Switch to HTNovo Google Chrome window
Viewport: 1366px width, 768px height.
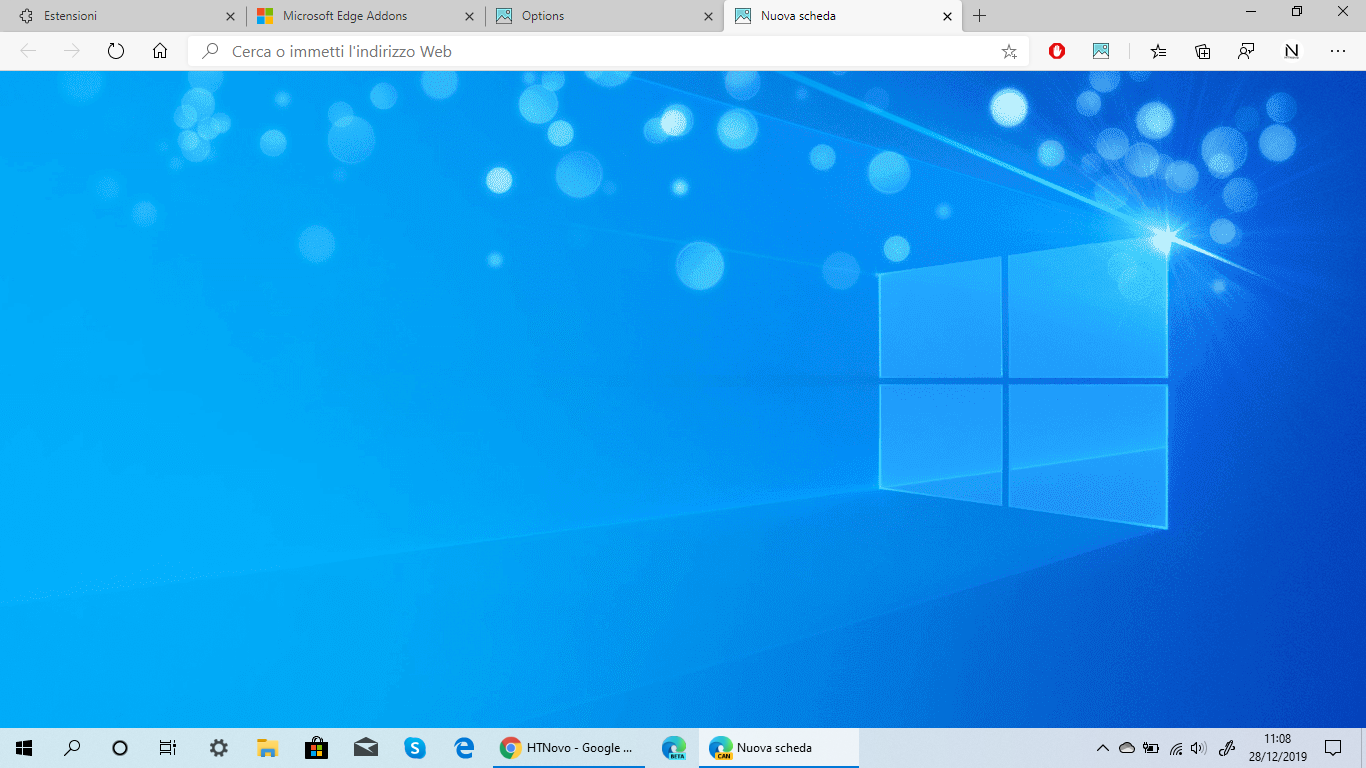571,748
